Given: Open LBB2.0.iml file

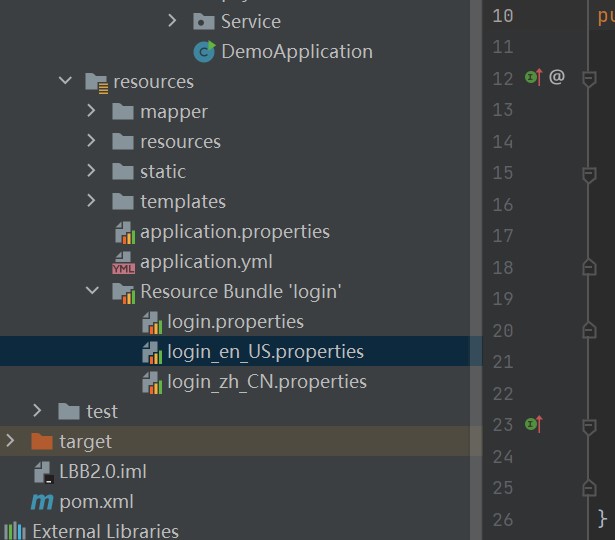Looking at the screenshot, I should (x=103, y=471).
